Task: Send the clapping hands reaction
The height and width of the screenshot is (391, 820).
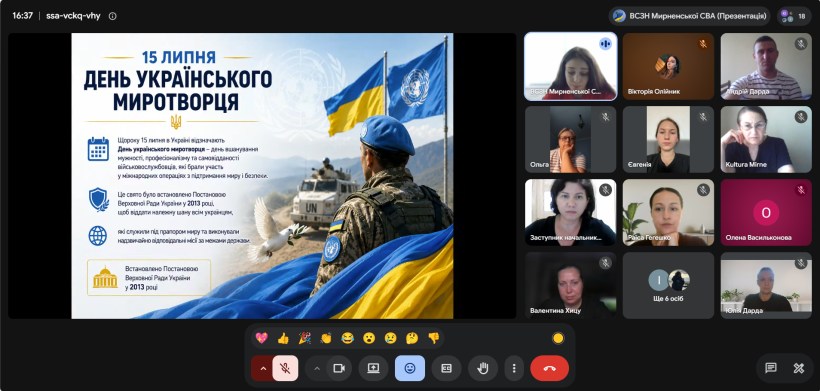Action: (x=326, y=338)
